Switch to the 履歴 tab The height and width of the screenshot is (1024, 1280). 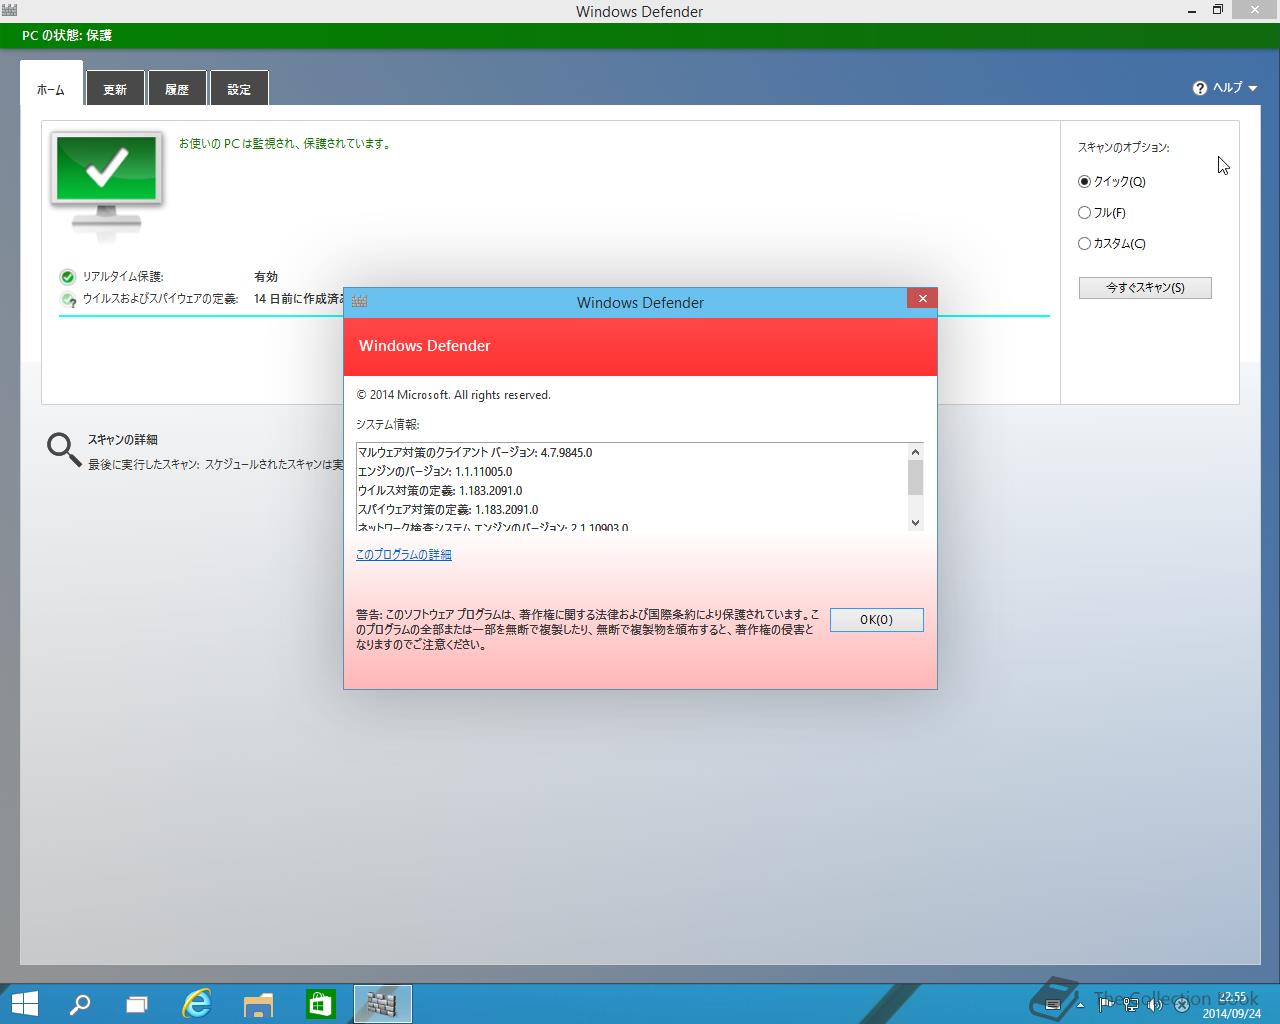tap(177, 88)
